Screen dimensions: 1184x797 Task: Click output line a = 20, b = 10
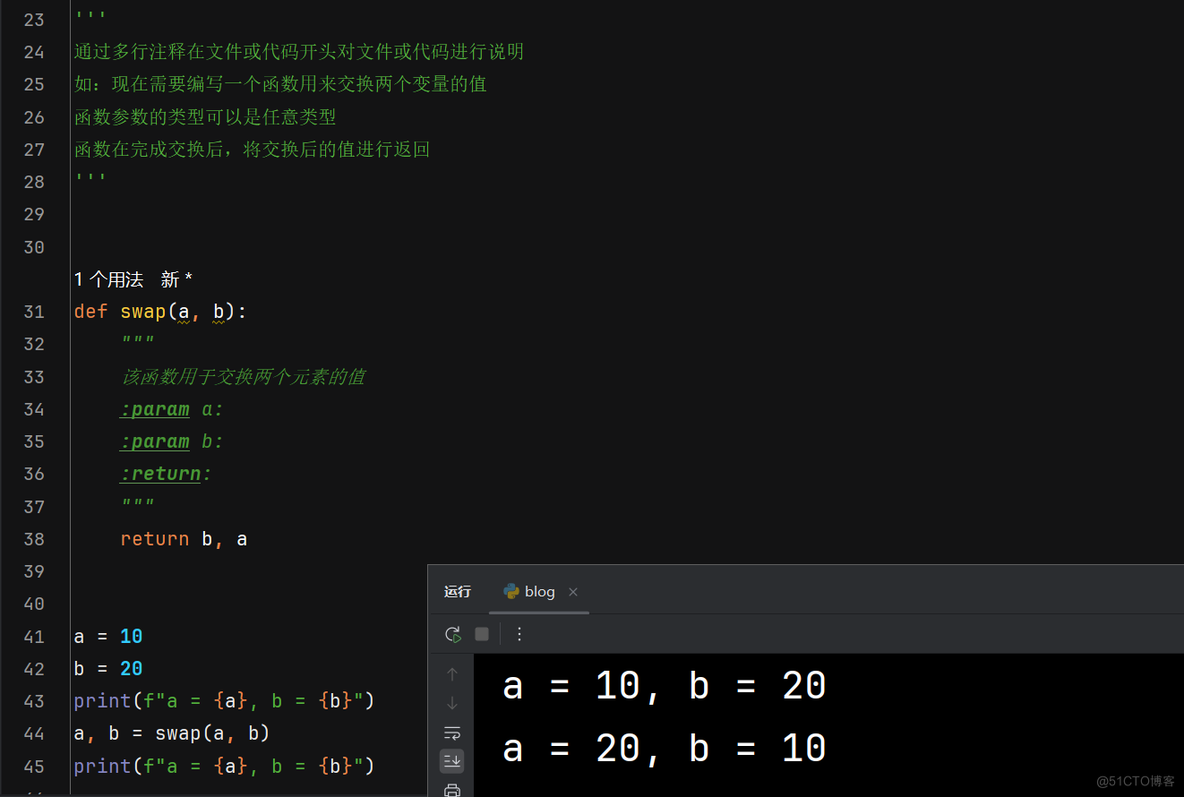(x=664, y=747)
